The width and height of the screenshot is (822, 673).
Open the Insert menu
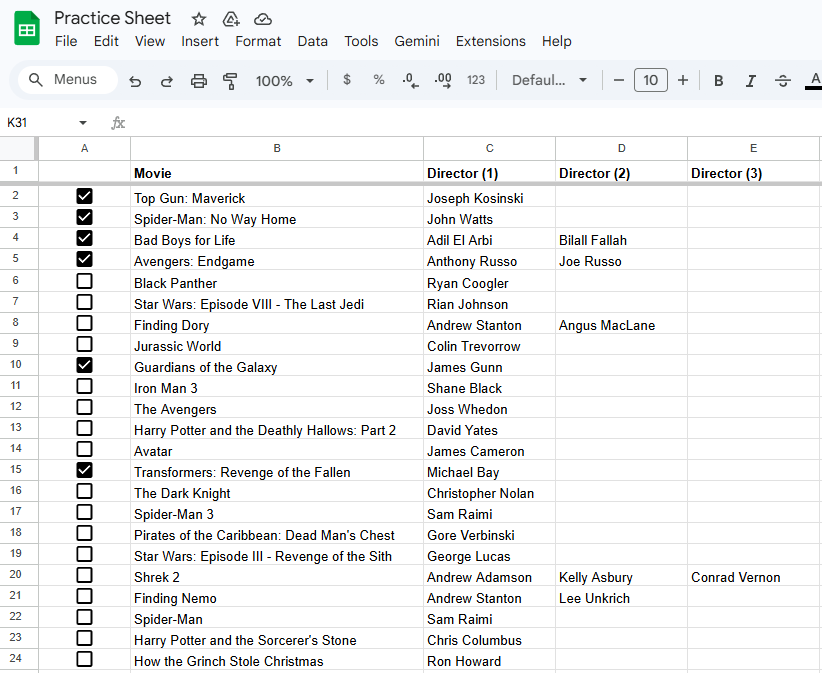pos(200,41)
